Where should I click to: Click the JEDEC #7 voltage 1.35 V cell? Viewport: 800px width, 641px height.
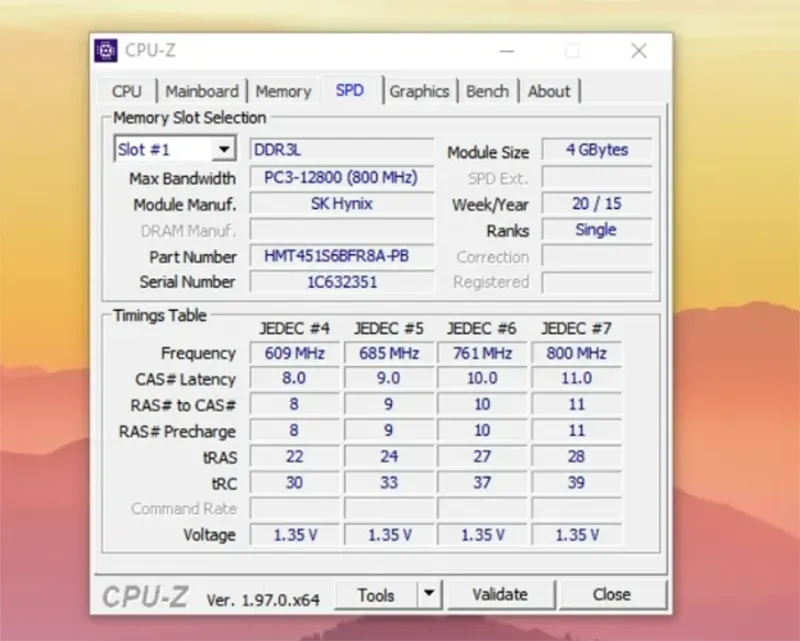click(x=577, y=535)
